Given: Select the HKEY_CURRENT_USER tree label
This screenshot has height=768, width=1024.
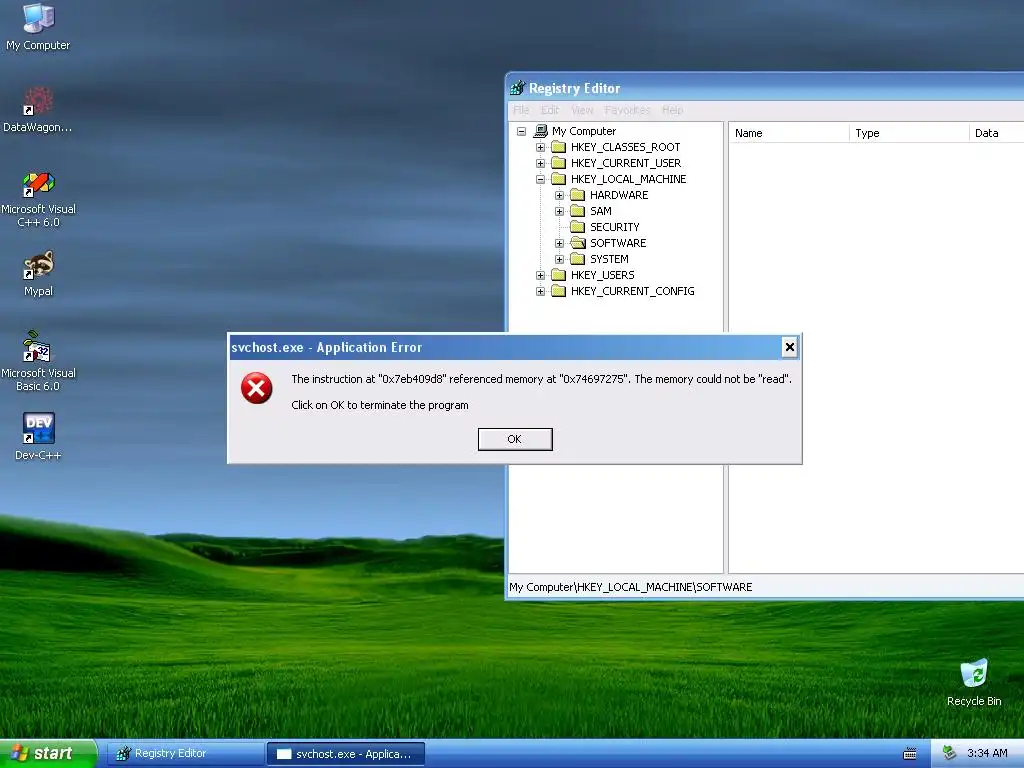Looking at the screenshot, I should (x=626, y=163).
